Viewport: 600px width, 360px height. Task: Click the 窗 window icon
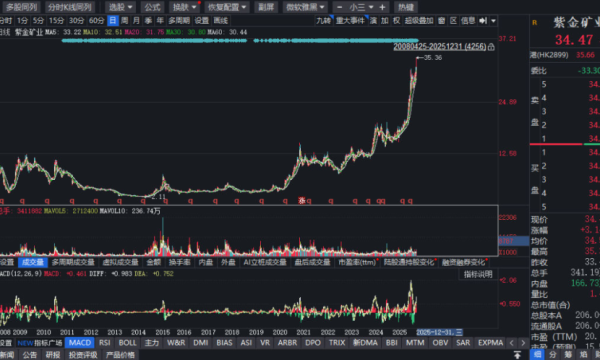click(x=442, y=20)
